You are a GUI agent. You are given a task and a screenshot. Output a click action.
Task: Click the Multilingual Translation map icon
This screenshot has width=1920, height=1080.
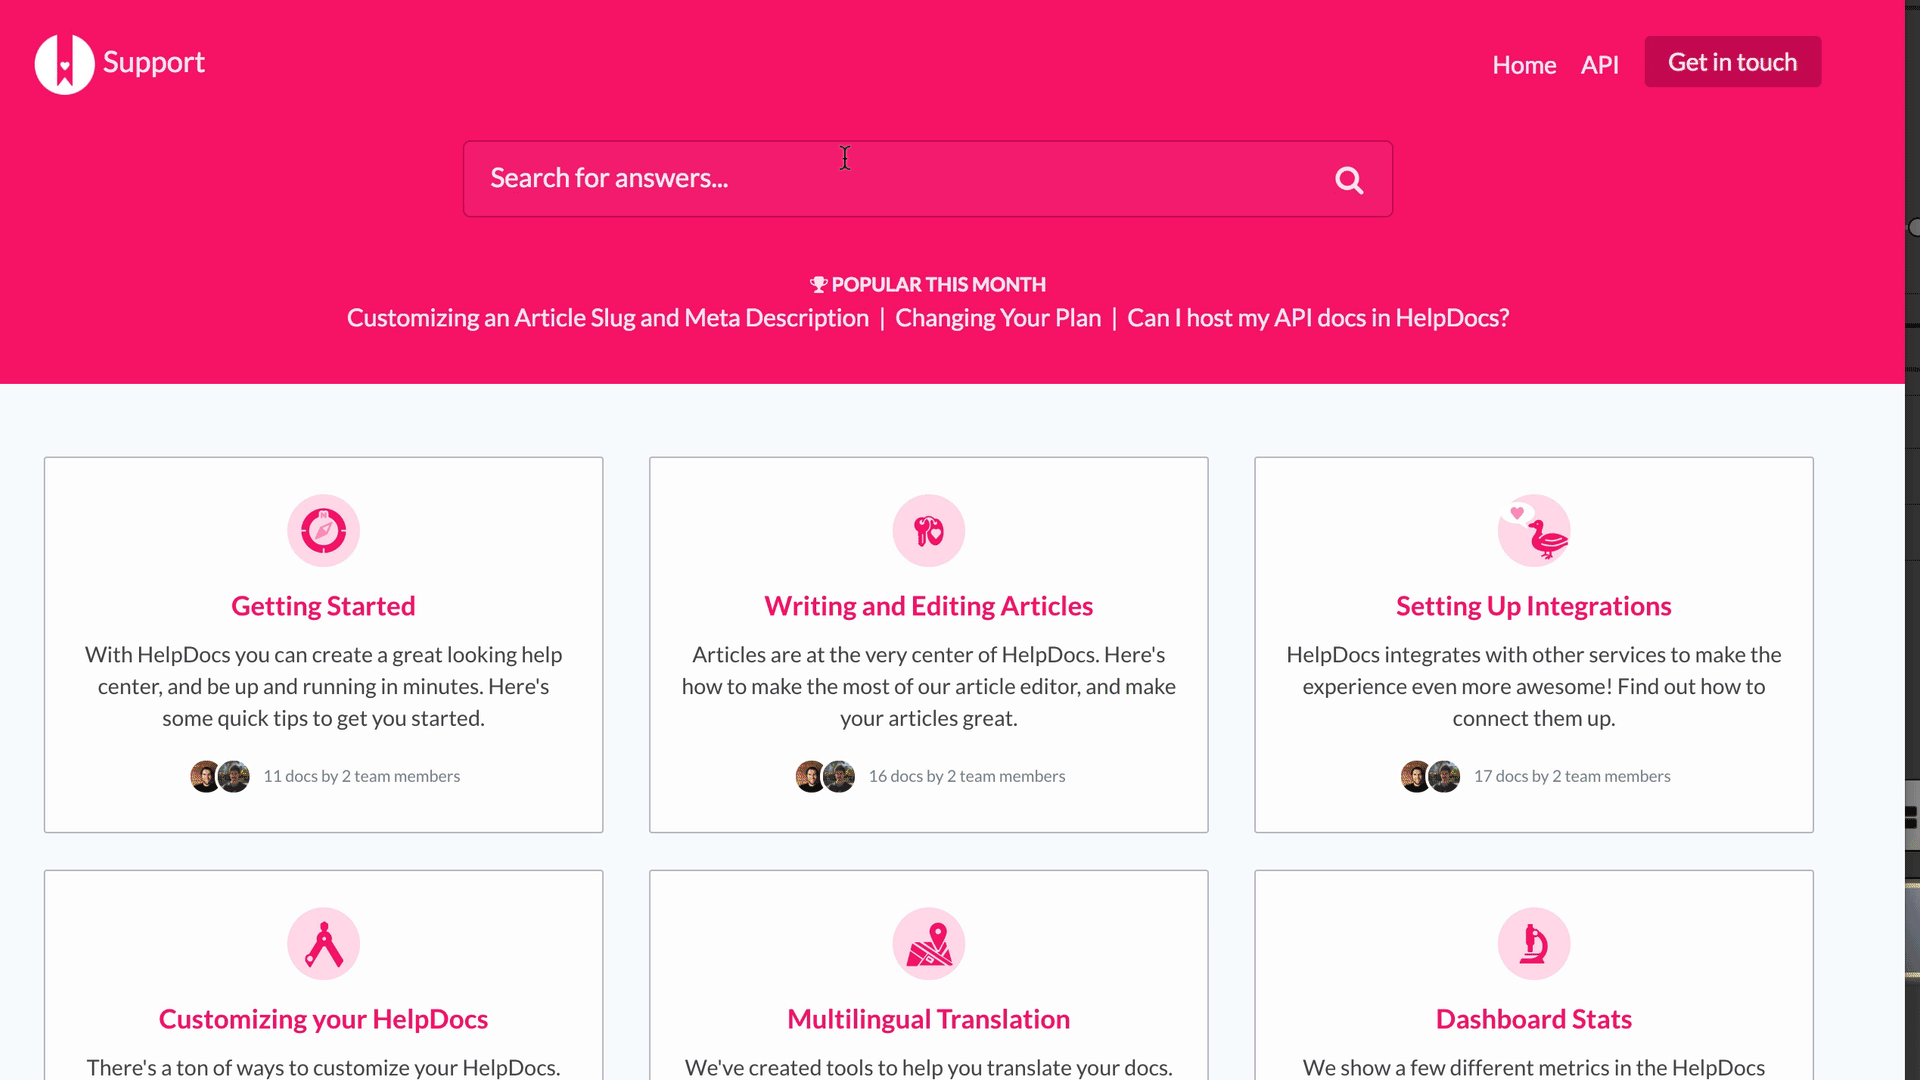(928, 944)
